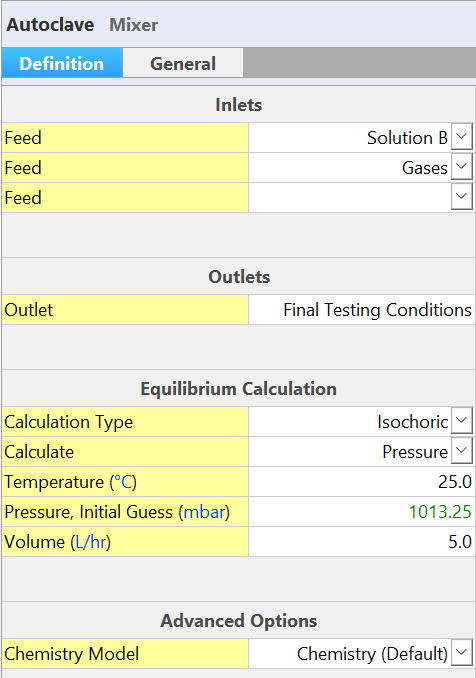This screenshot has width=476, height=678.
Task: Click the Mixer type label in header
Action: (134, 25)
